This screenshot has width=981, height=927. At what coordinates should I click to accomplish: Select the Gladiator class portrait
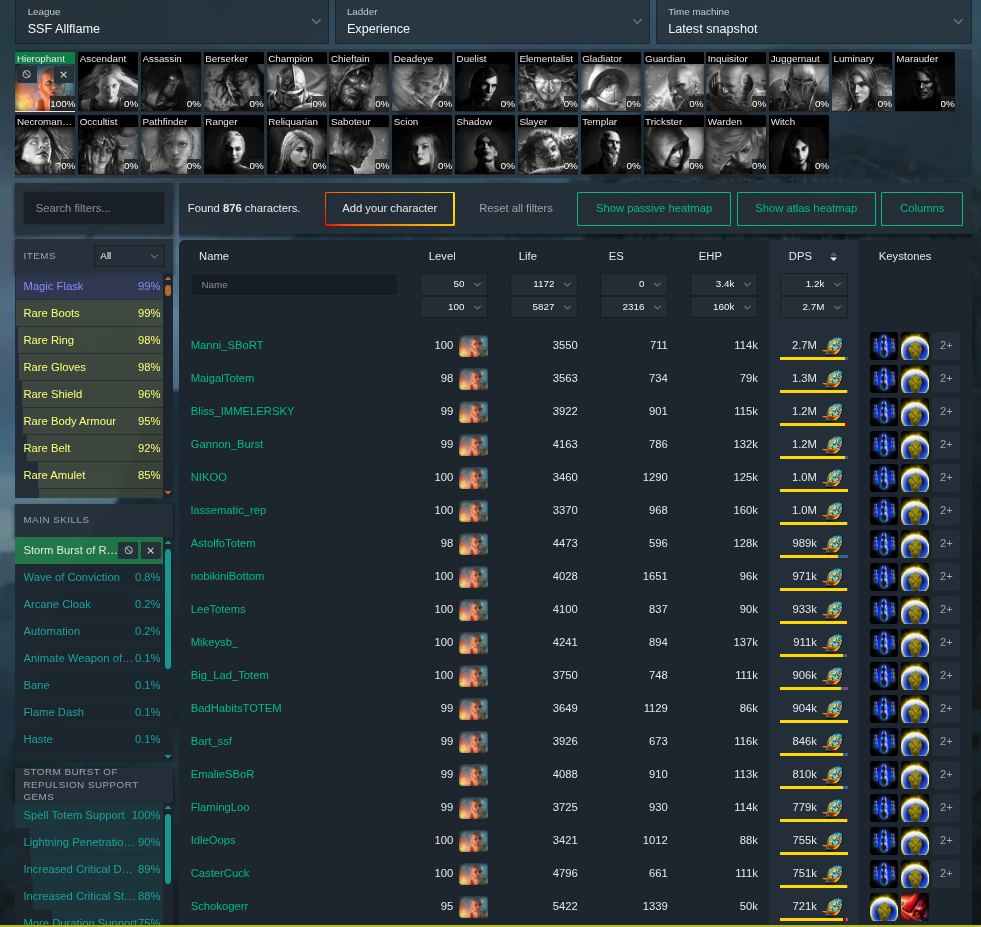pyautogui.click(x=611, y=81)
